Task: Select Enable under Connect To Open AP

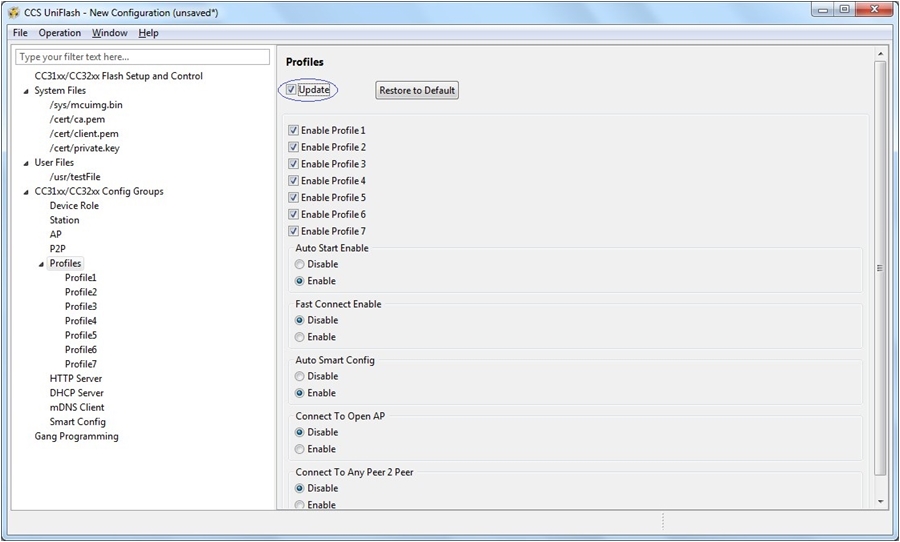Action: (300, 449)
